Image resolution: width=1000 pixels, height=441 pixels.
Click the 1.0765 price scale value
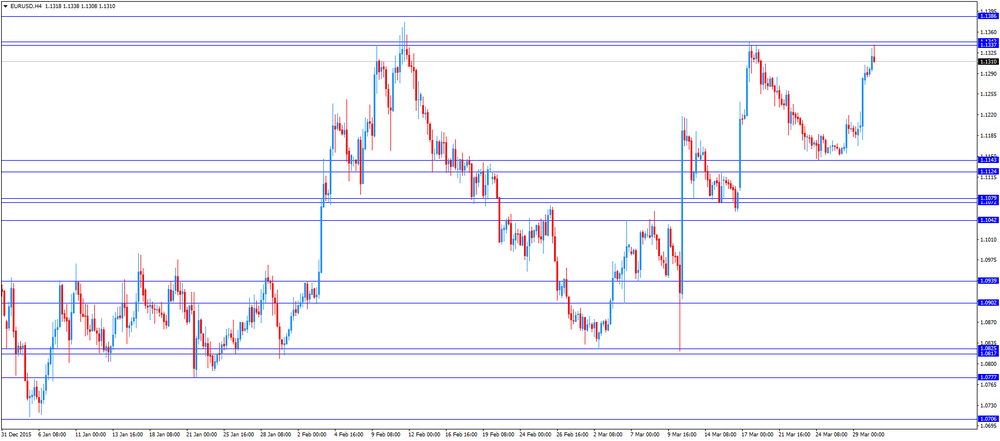pos(988,385)
